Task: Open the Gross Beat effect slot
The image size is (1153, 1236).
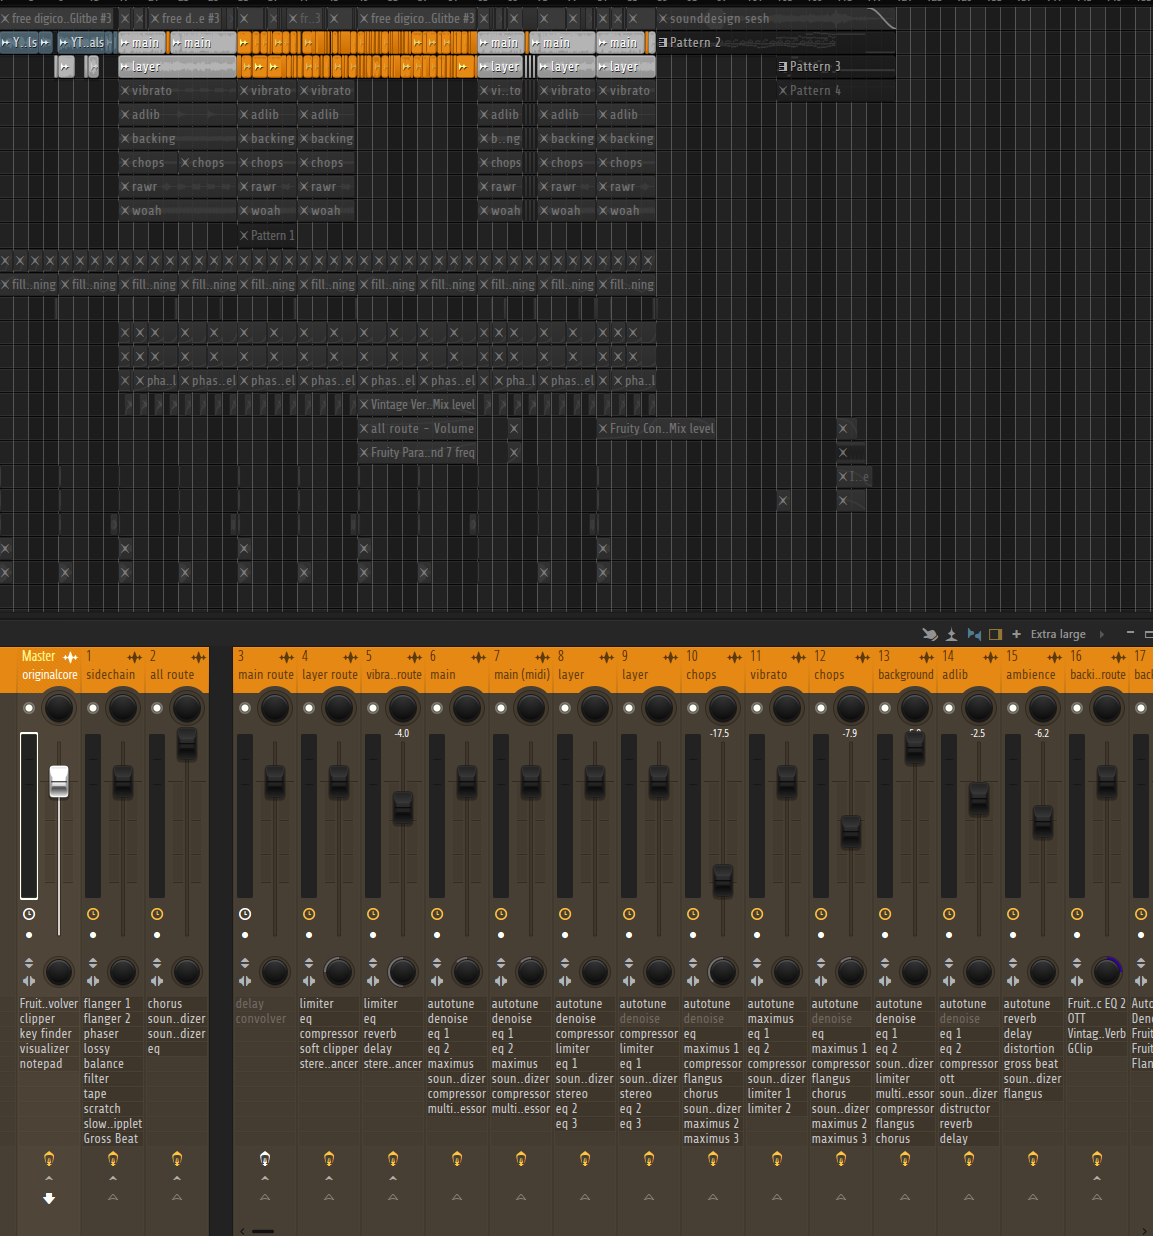Action: point(111,1139)
